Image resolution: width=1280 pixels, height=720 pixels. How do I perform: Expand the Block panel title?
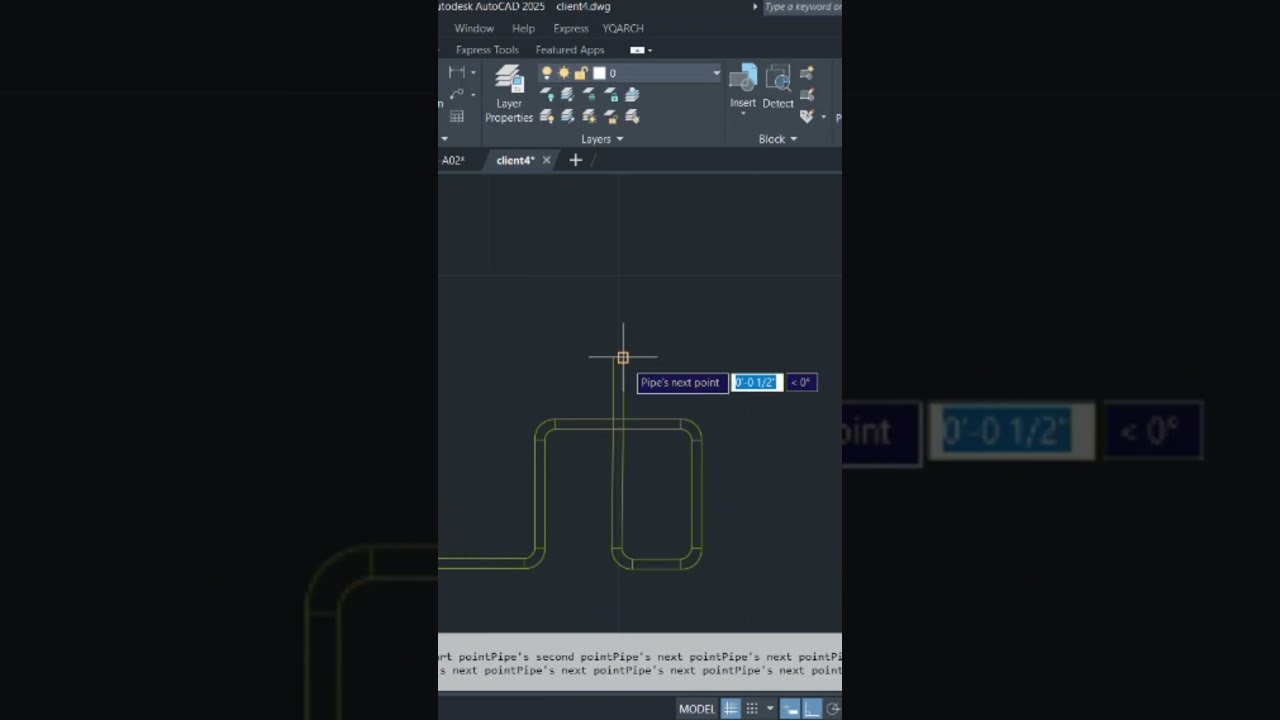pyautogui.click(x=777, y=139)
